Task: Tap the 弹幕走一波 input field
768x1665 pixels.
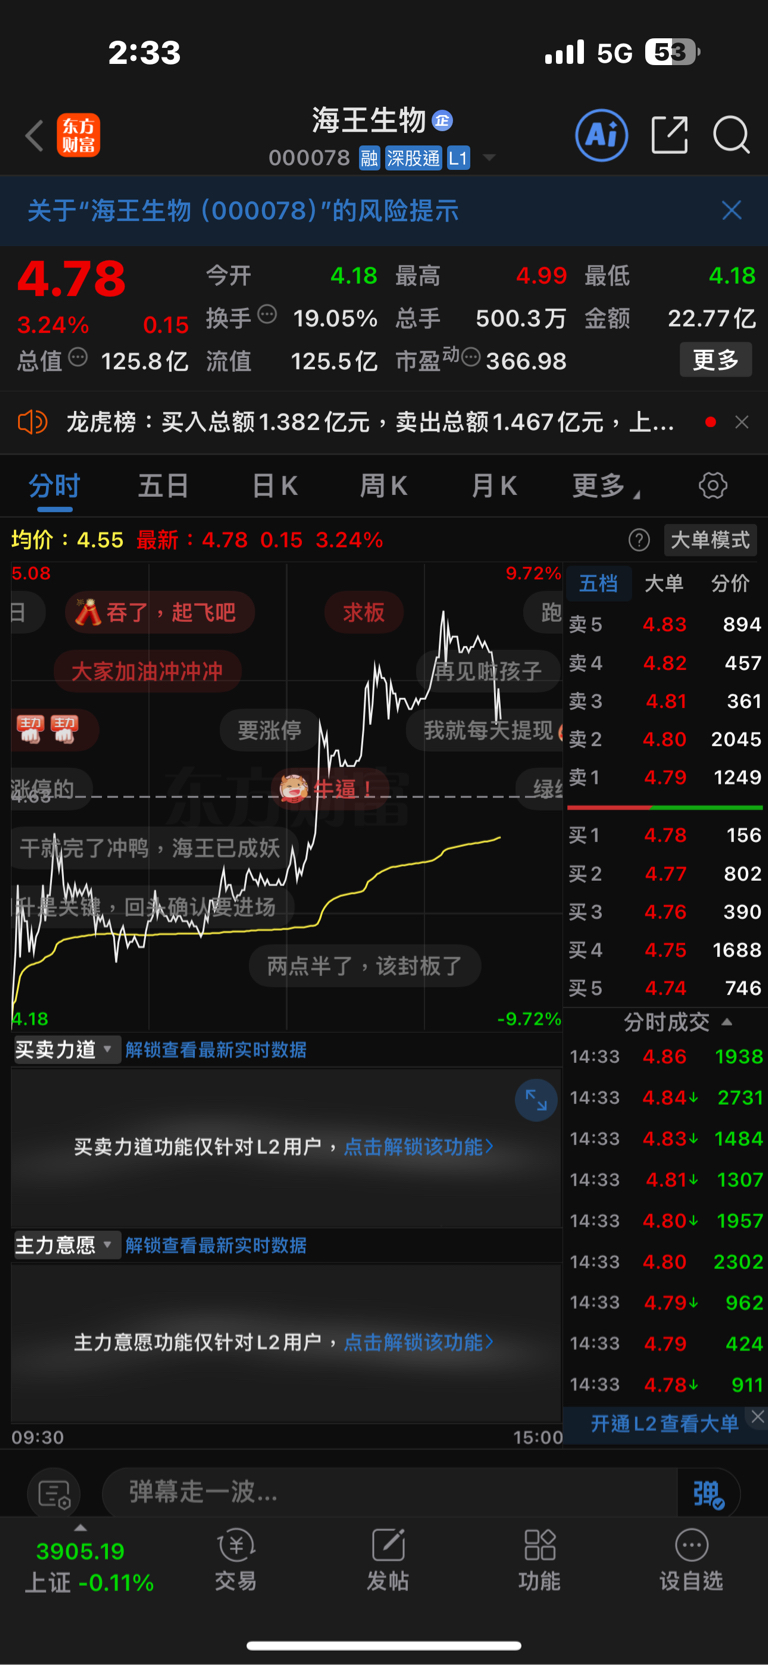Action: click(390, 1492)
